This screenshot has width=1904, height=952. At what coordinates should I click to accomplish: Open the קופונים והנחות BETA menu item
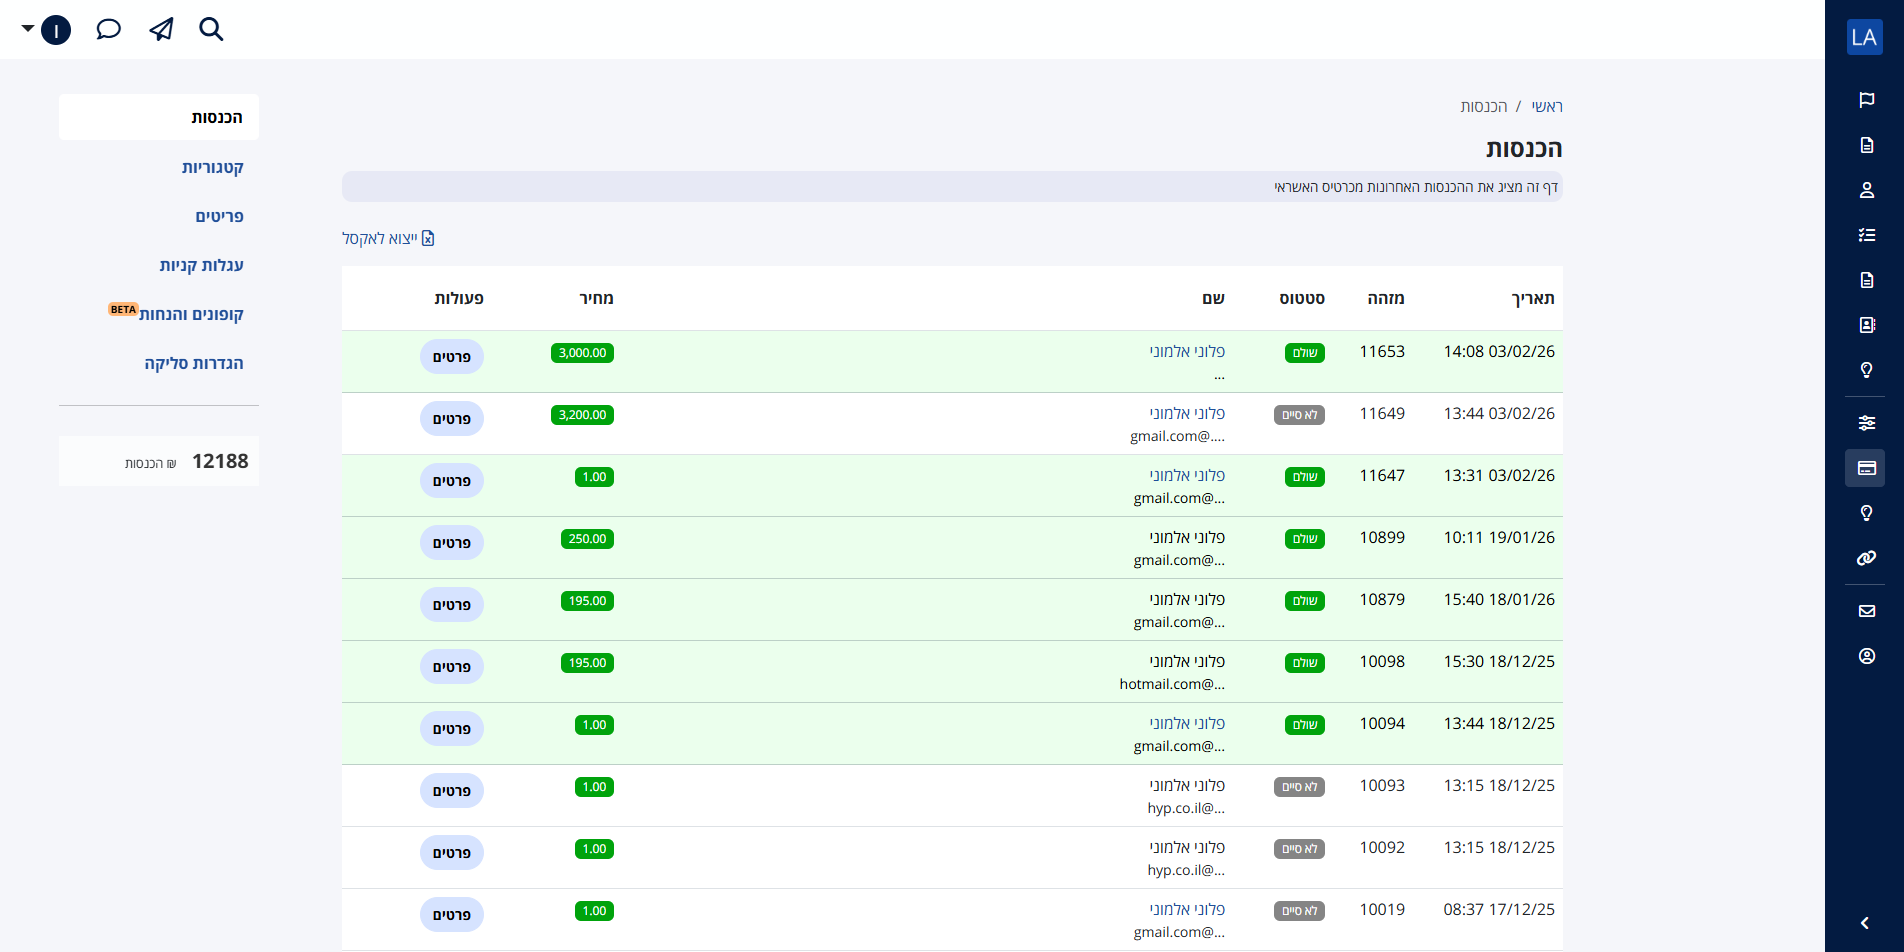click(190, 314)
